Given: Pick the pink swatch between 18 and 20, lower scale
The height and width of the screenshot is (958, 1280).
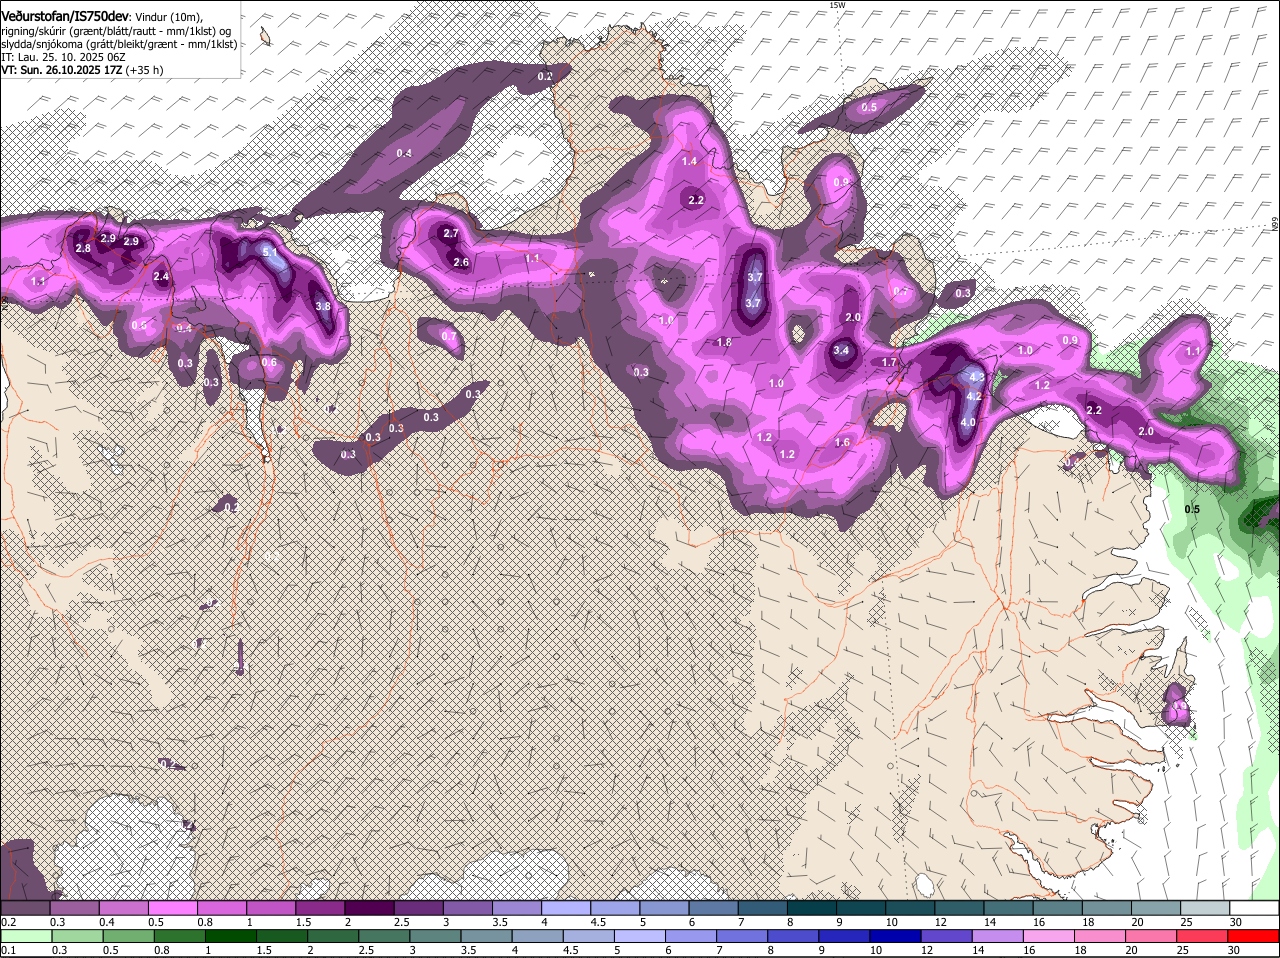Looking at the screenshot, I should [1100, 935].
